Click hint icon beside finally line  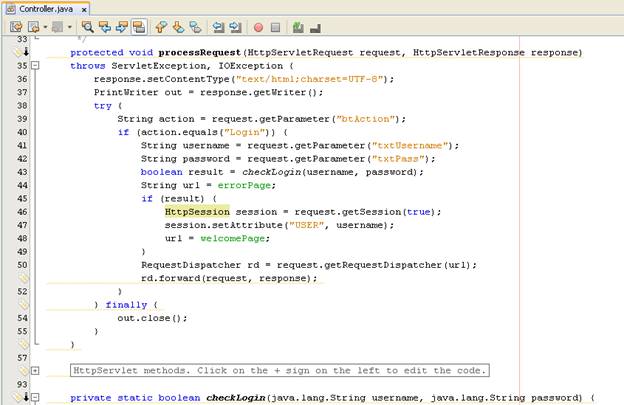pos(23,304)
